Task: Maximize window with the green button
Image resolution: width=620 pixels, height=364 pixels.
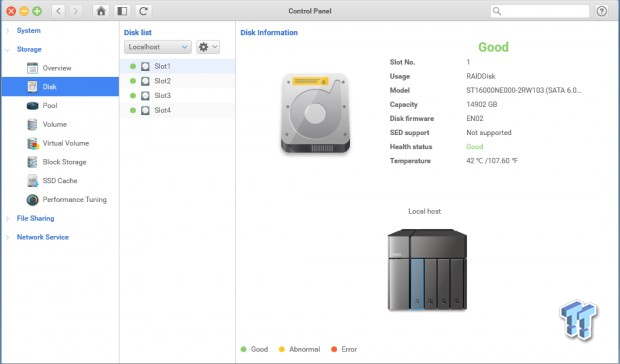Action: pyautogui.click(x=37, y=11)
